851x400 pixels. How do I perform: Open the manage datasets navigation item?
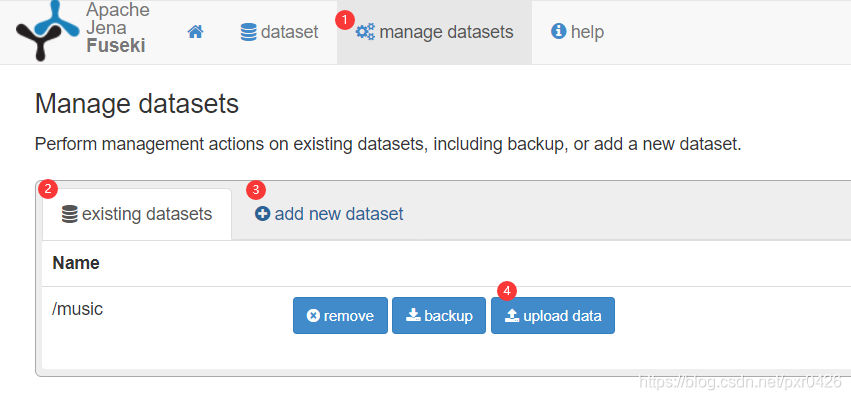click(x=435, y=32)
